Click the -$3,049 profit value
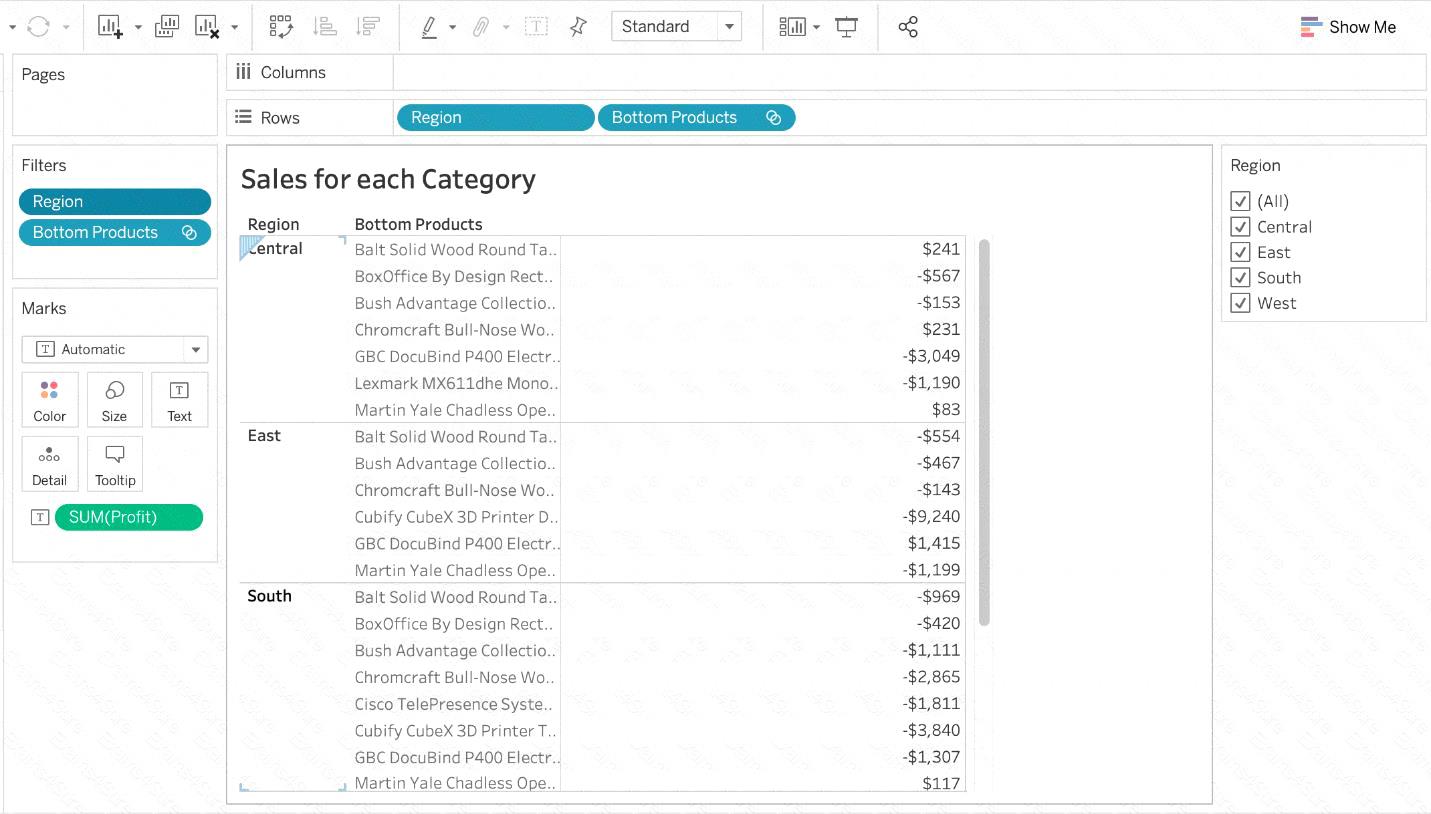Image resolution: width=1431 pixels, height=814 pixels. (x=931, y=356)
